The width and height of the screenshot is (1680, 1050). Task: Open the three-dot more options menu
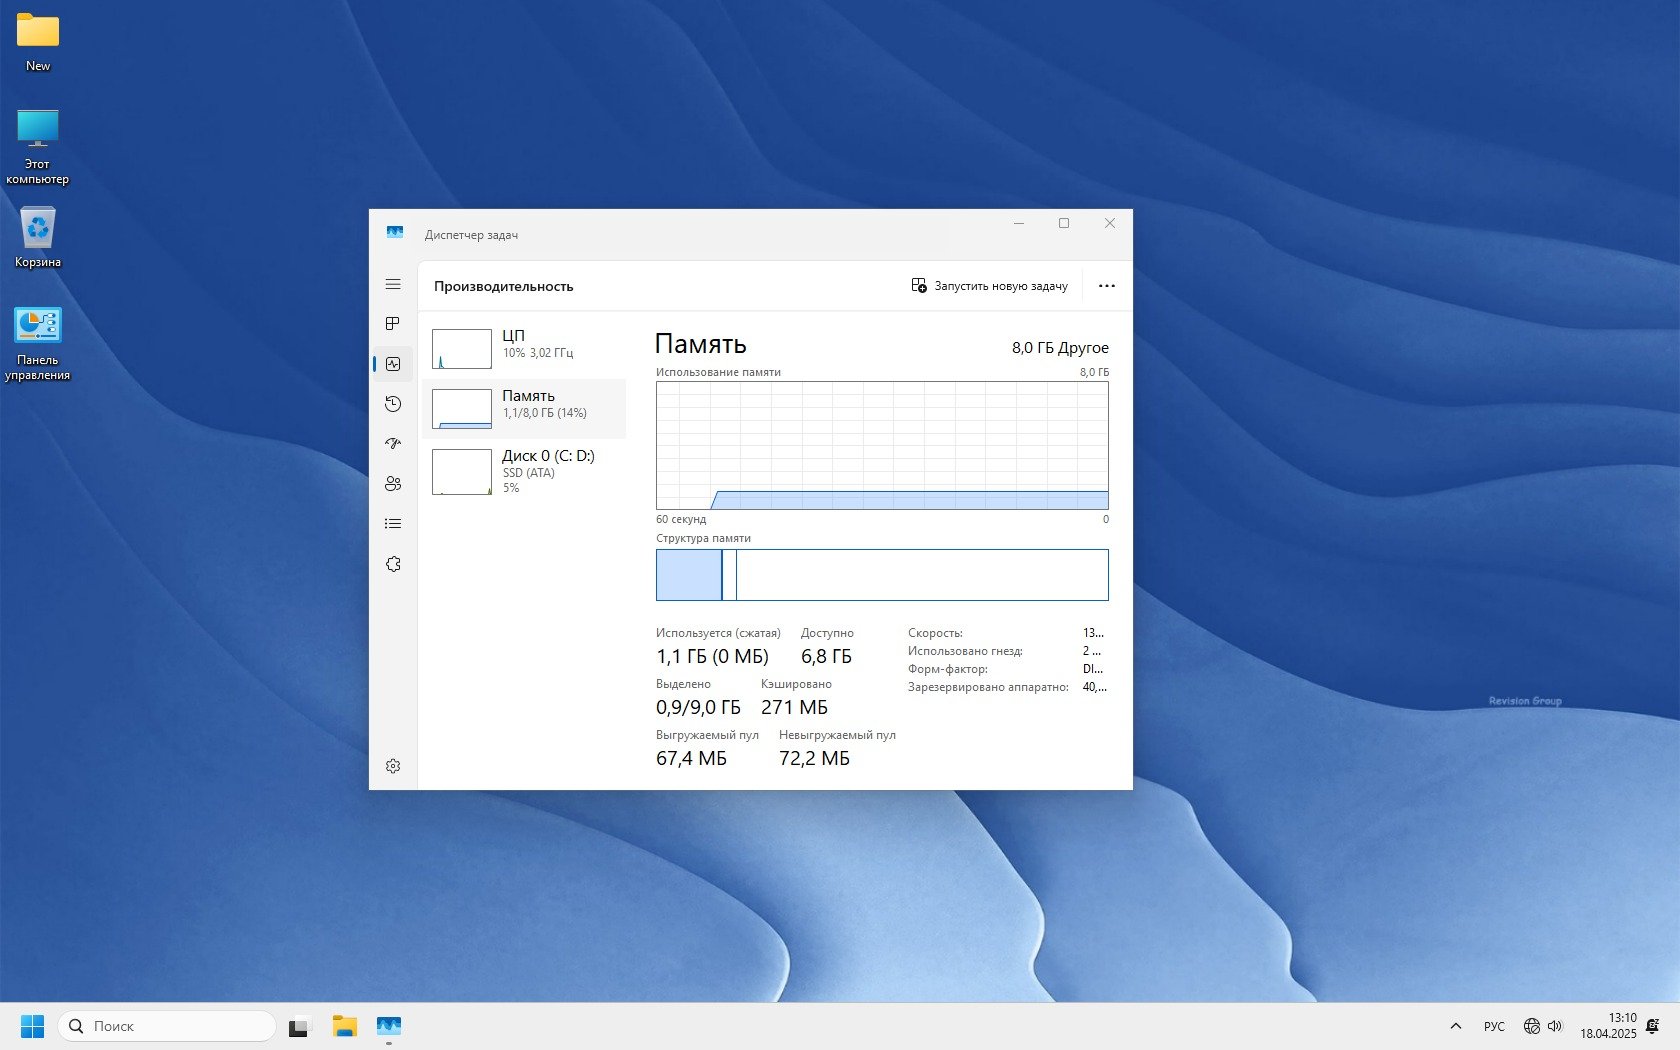pyautogui.click(x=1106, y=286)
